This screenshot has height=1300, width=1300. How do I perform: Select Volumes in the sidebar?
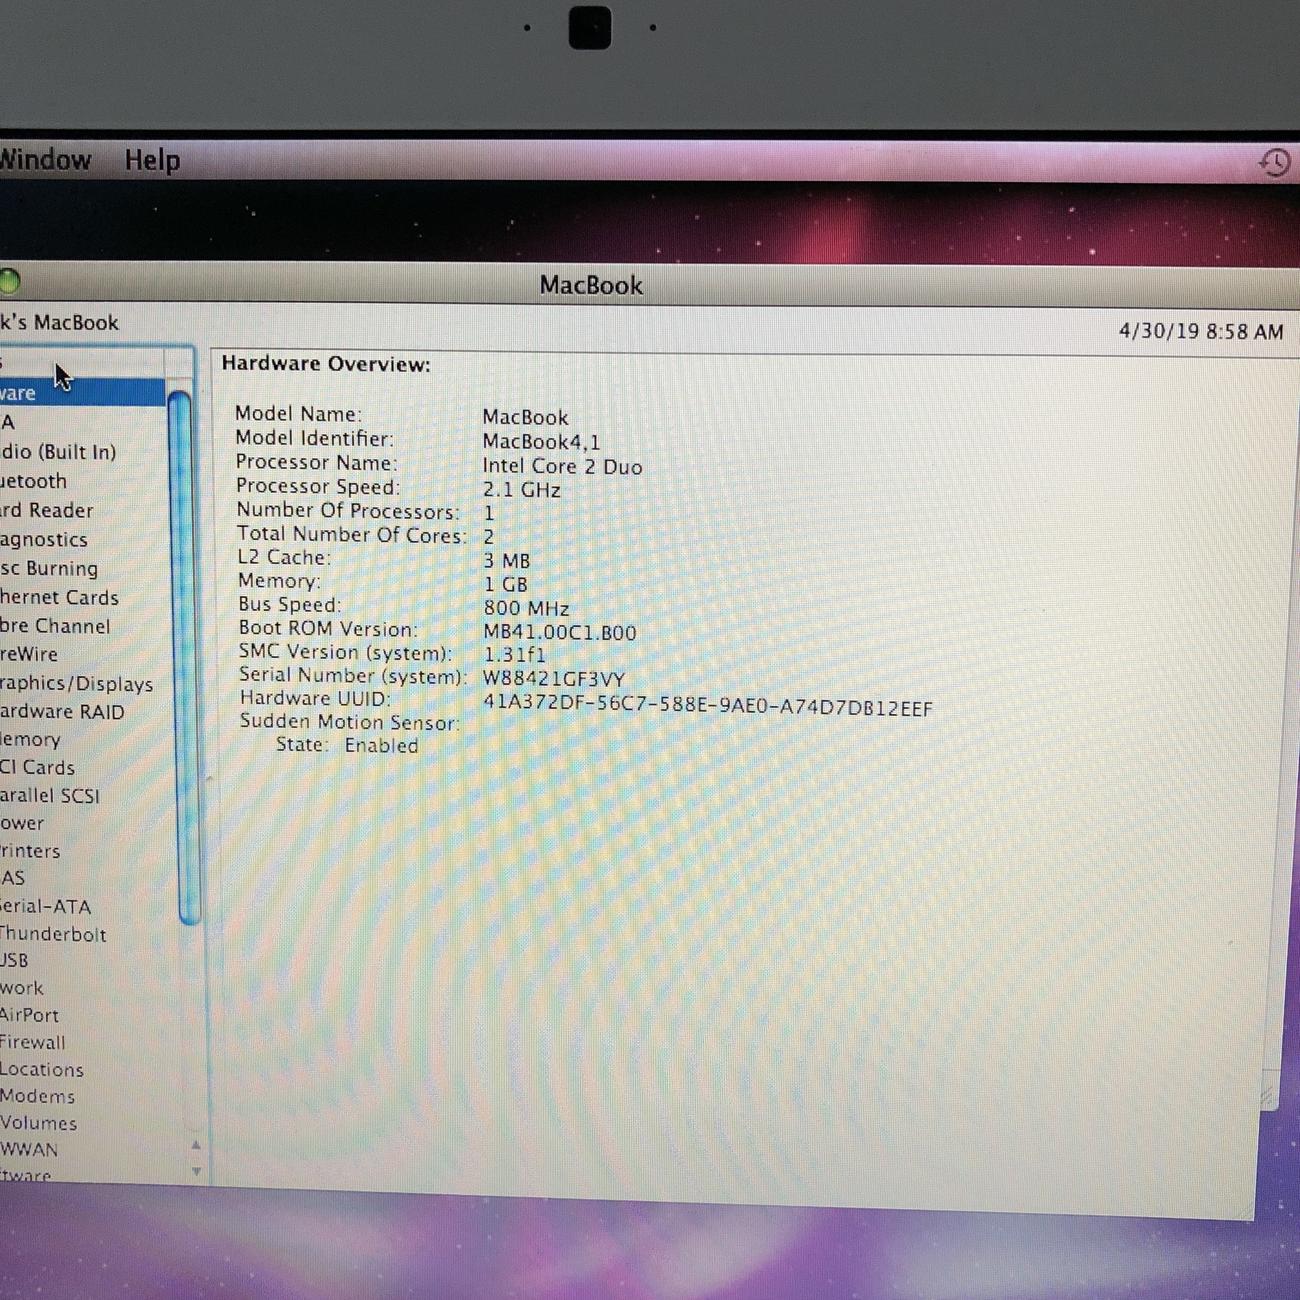pyautogui.click(x=38, y=1123)
